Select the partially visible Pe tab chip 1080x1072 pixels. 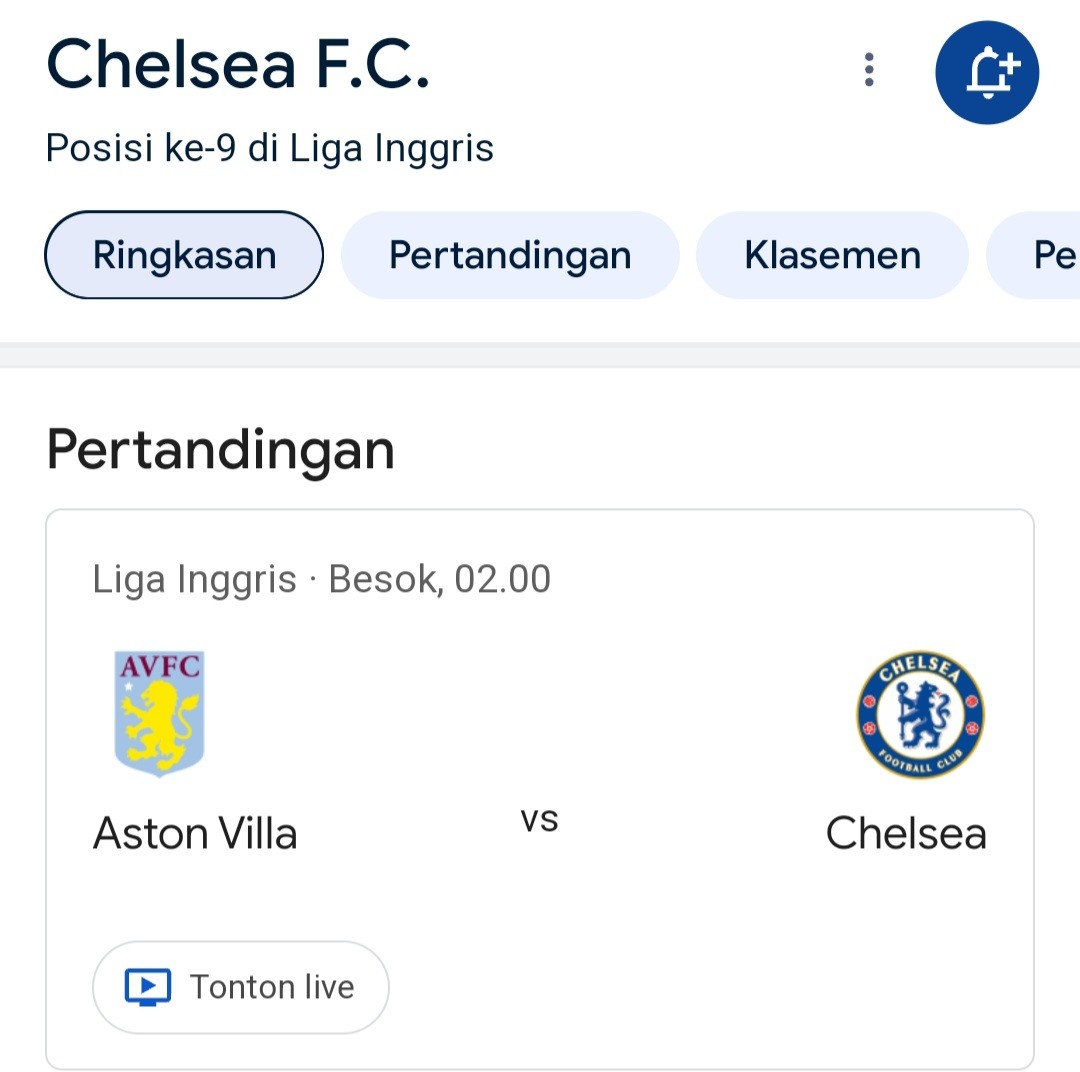1033,255
